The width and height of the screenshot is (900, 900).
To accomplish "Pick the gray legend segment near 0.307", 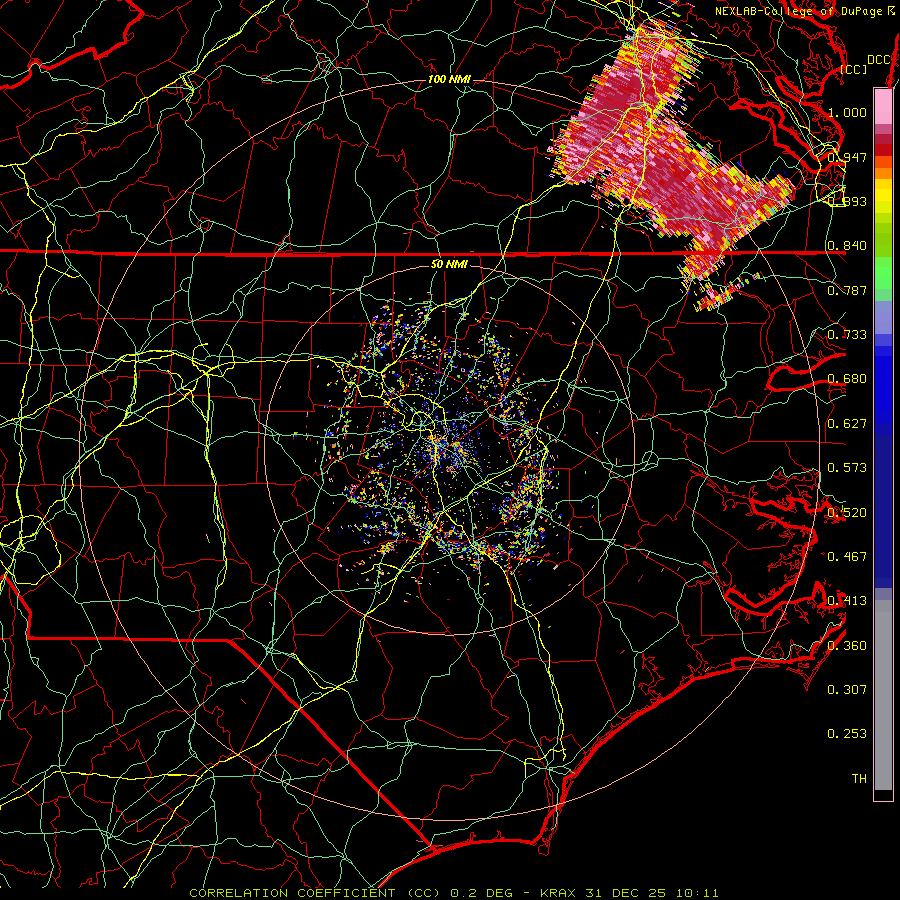I will (883, 695).
